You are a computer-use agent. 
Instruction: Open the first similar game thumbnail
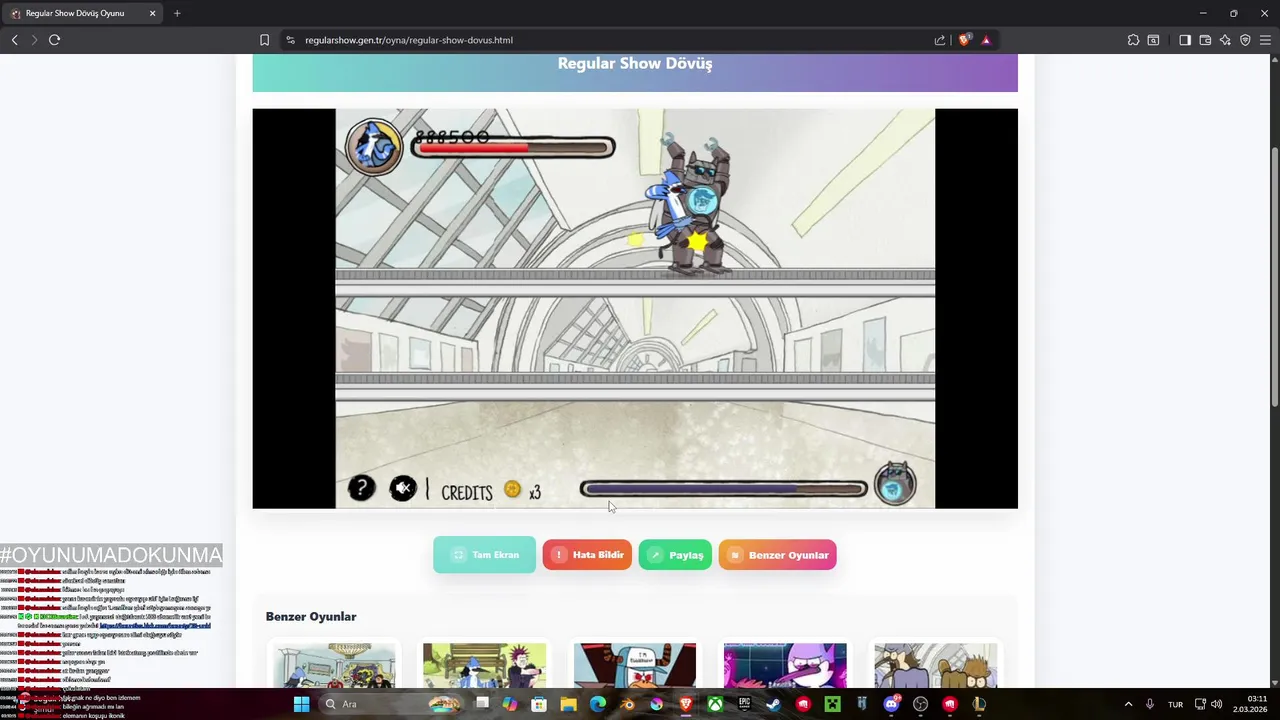pyautogui.click(x=334, y=665)
